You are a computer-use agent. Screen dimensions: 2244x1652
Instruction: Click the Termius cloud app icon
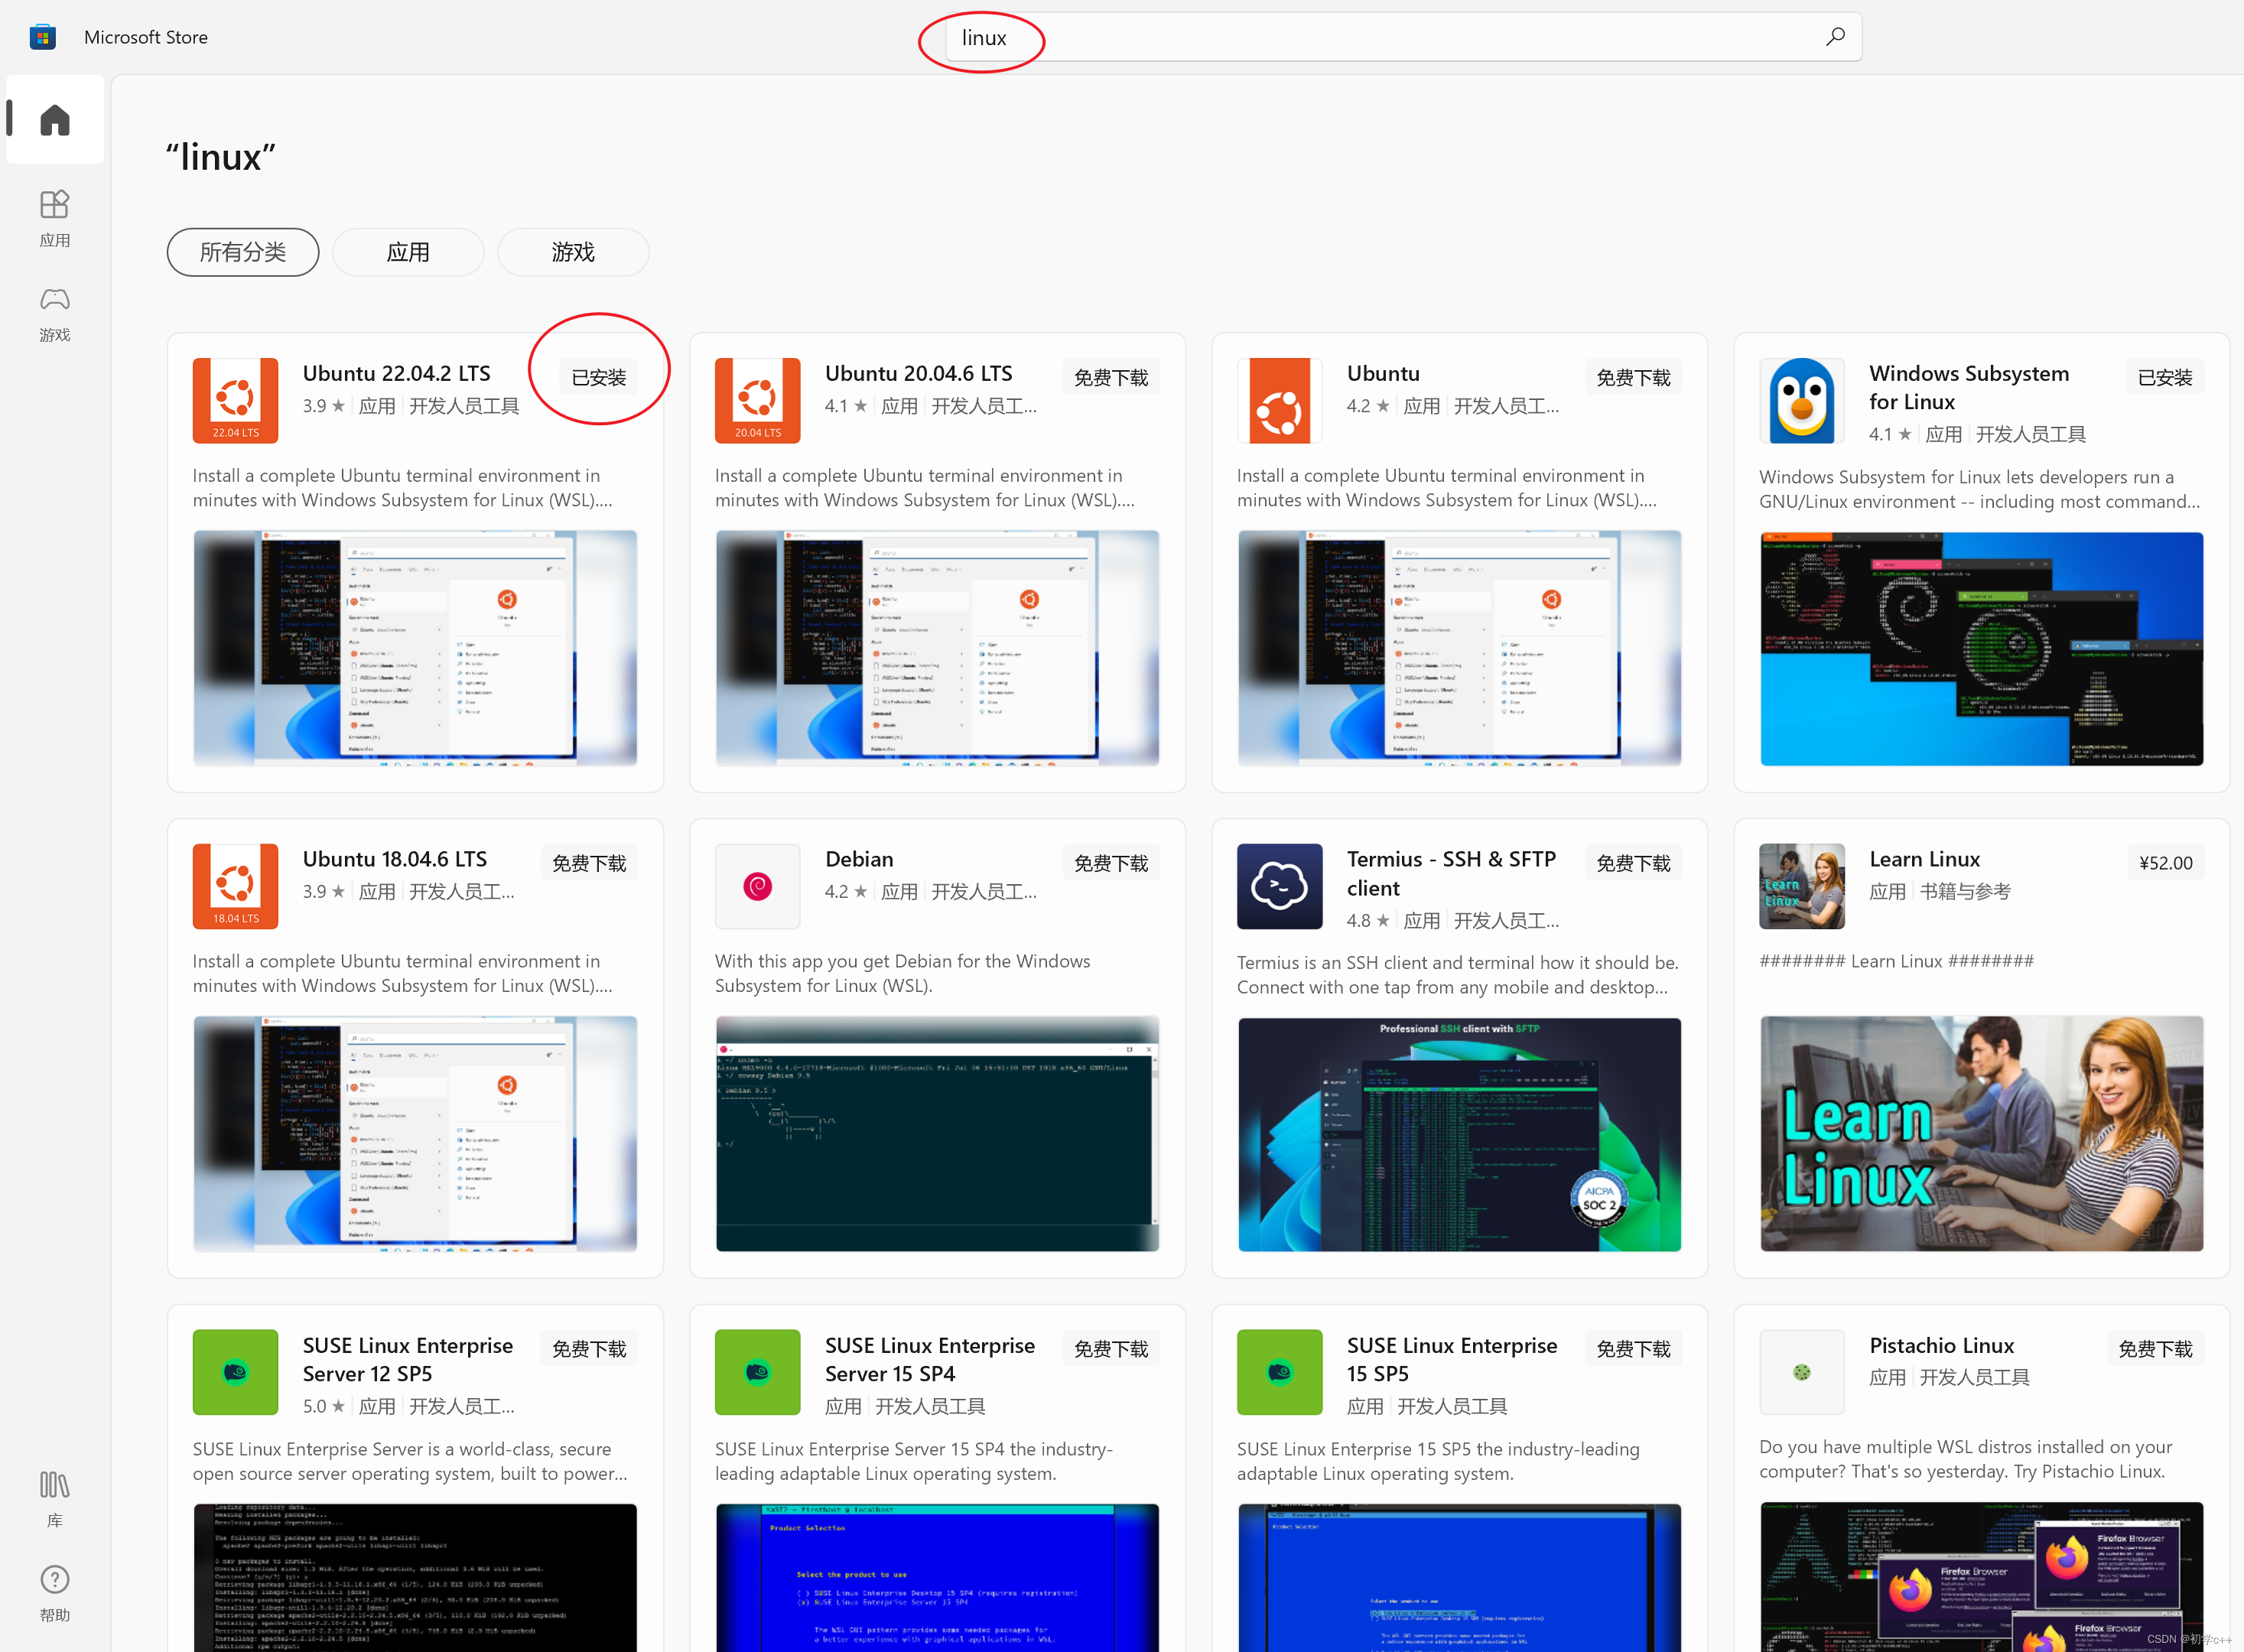coord(1279,886)
